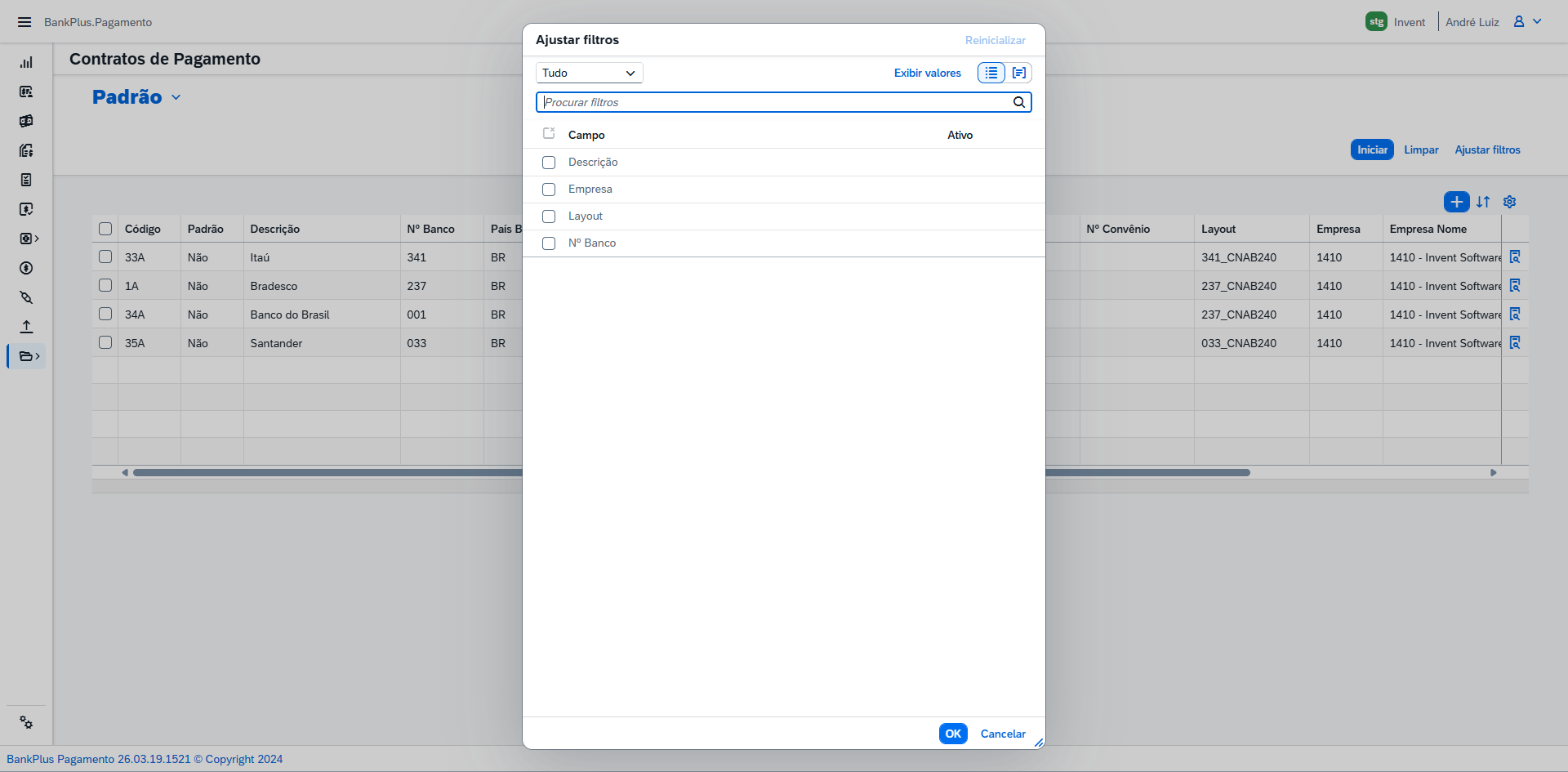Toggle select-all checkbox in filter dialog header
This screenshot has height=772, width=1568.
(548, 134)
